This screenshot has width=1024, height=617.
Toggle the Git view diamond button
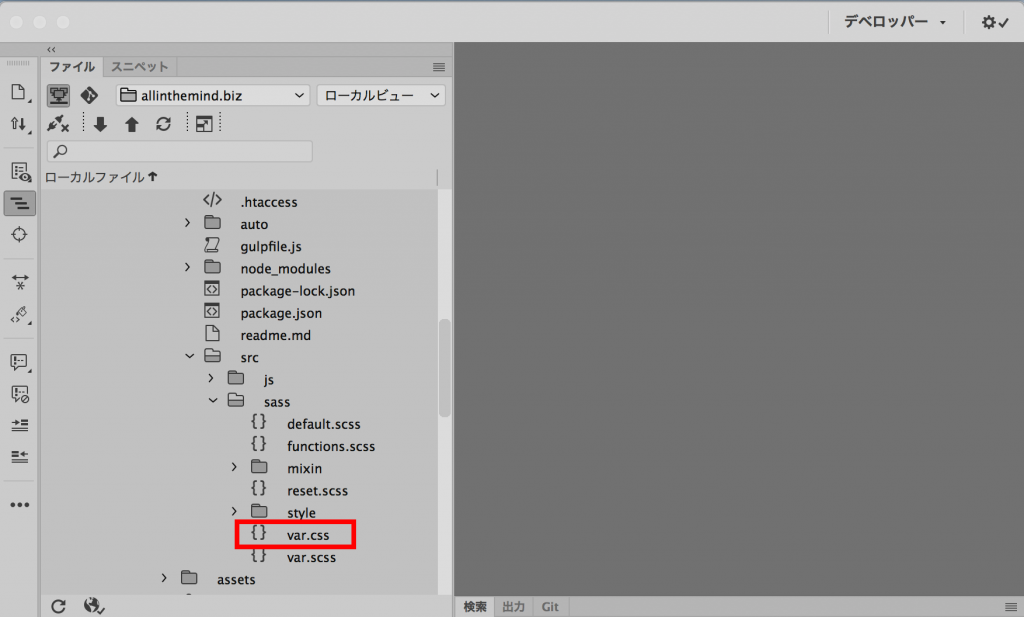89,96
